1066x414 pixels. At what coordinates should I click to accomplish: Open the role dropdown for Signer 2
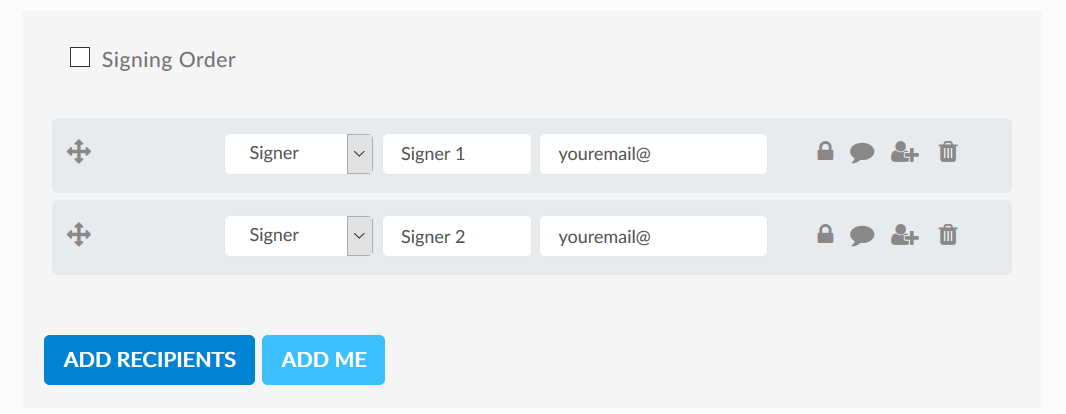tap(298, 236)
